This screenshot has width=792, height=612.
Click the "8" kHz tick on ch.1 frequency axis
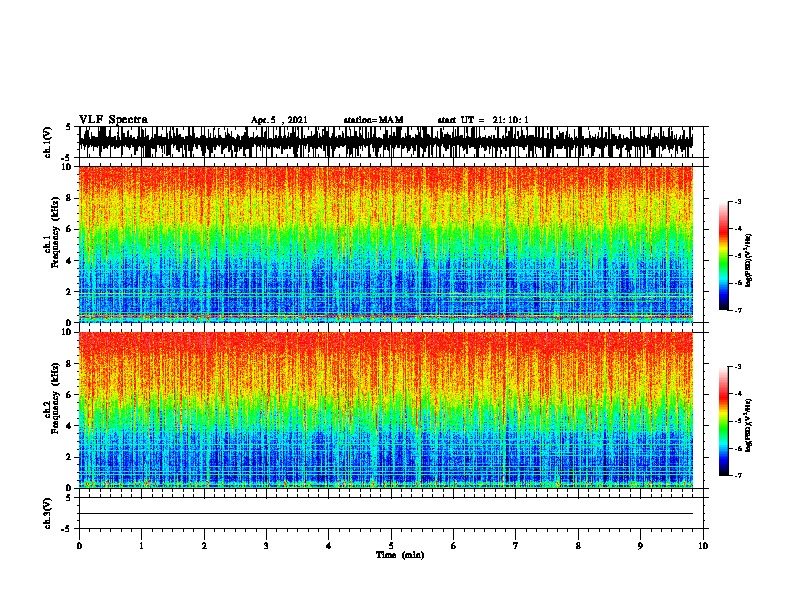click(69, 198)
